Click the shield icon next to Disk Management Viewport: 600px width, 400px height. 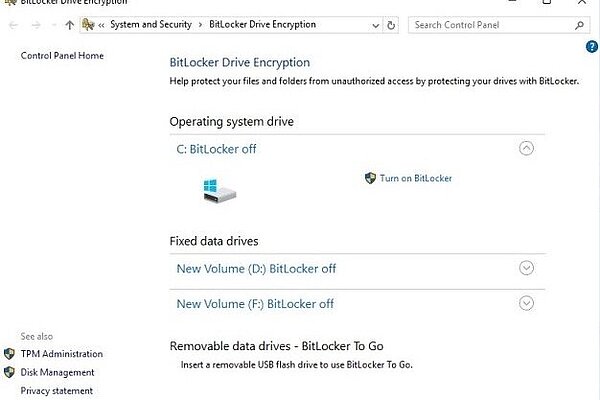[9, 372]
